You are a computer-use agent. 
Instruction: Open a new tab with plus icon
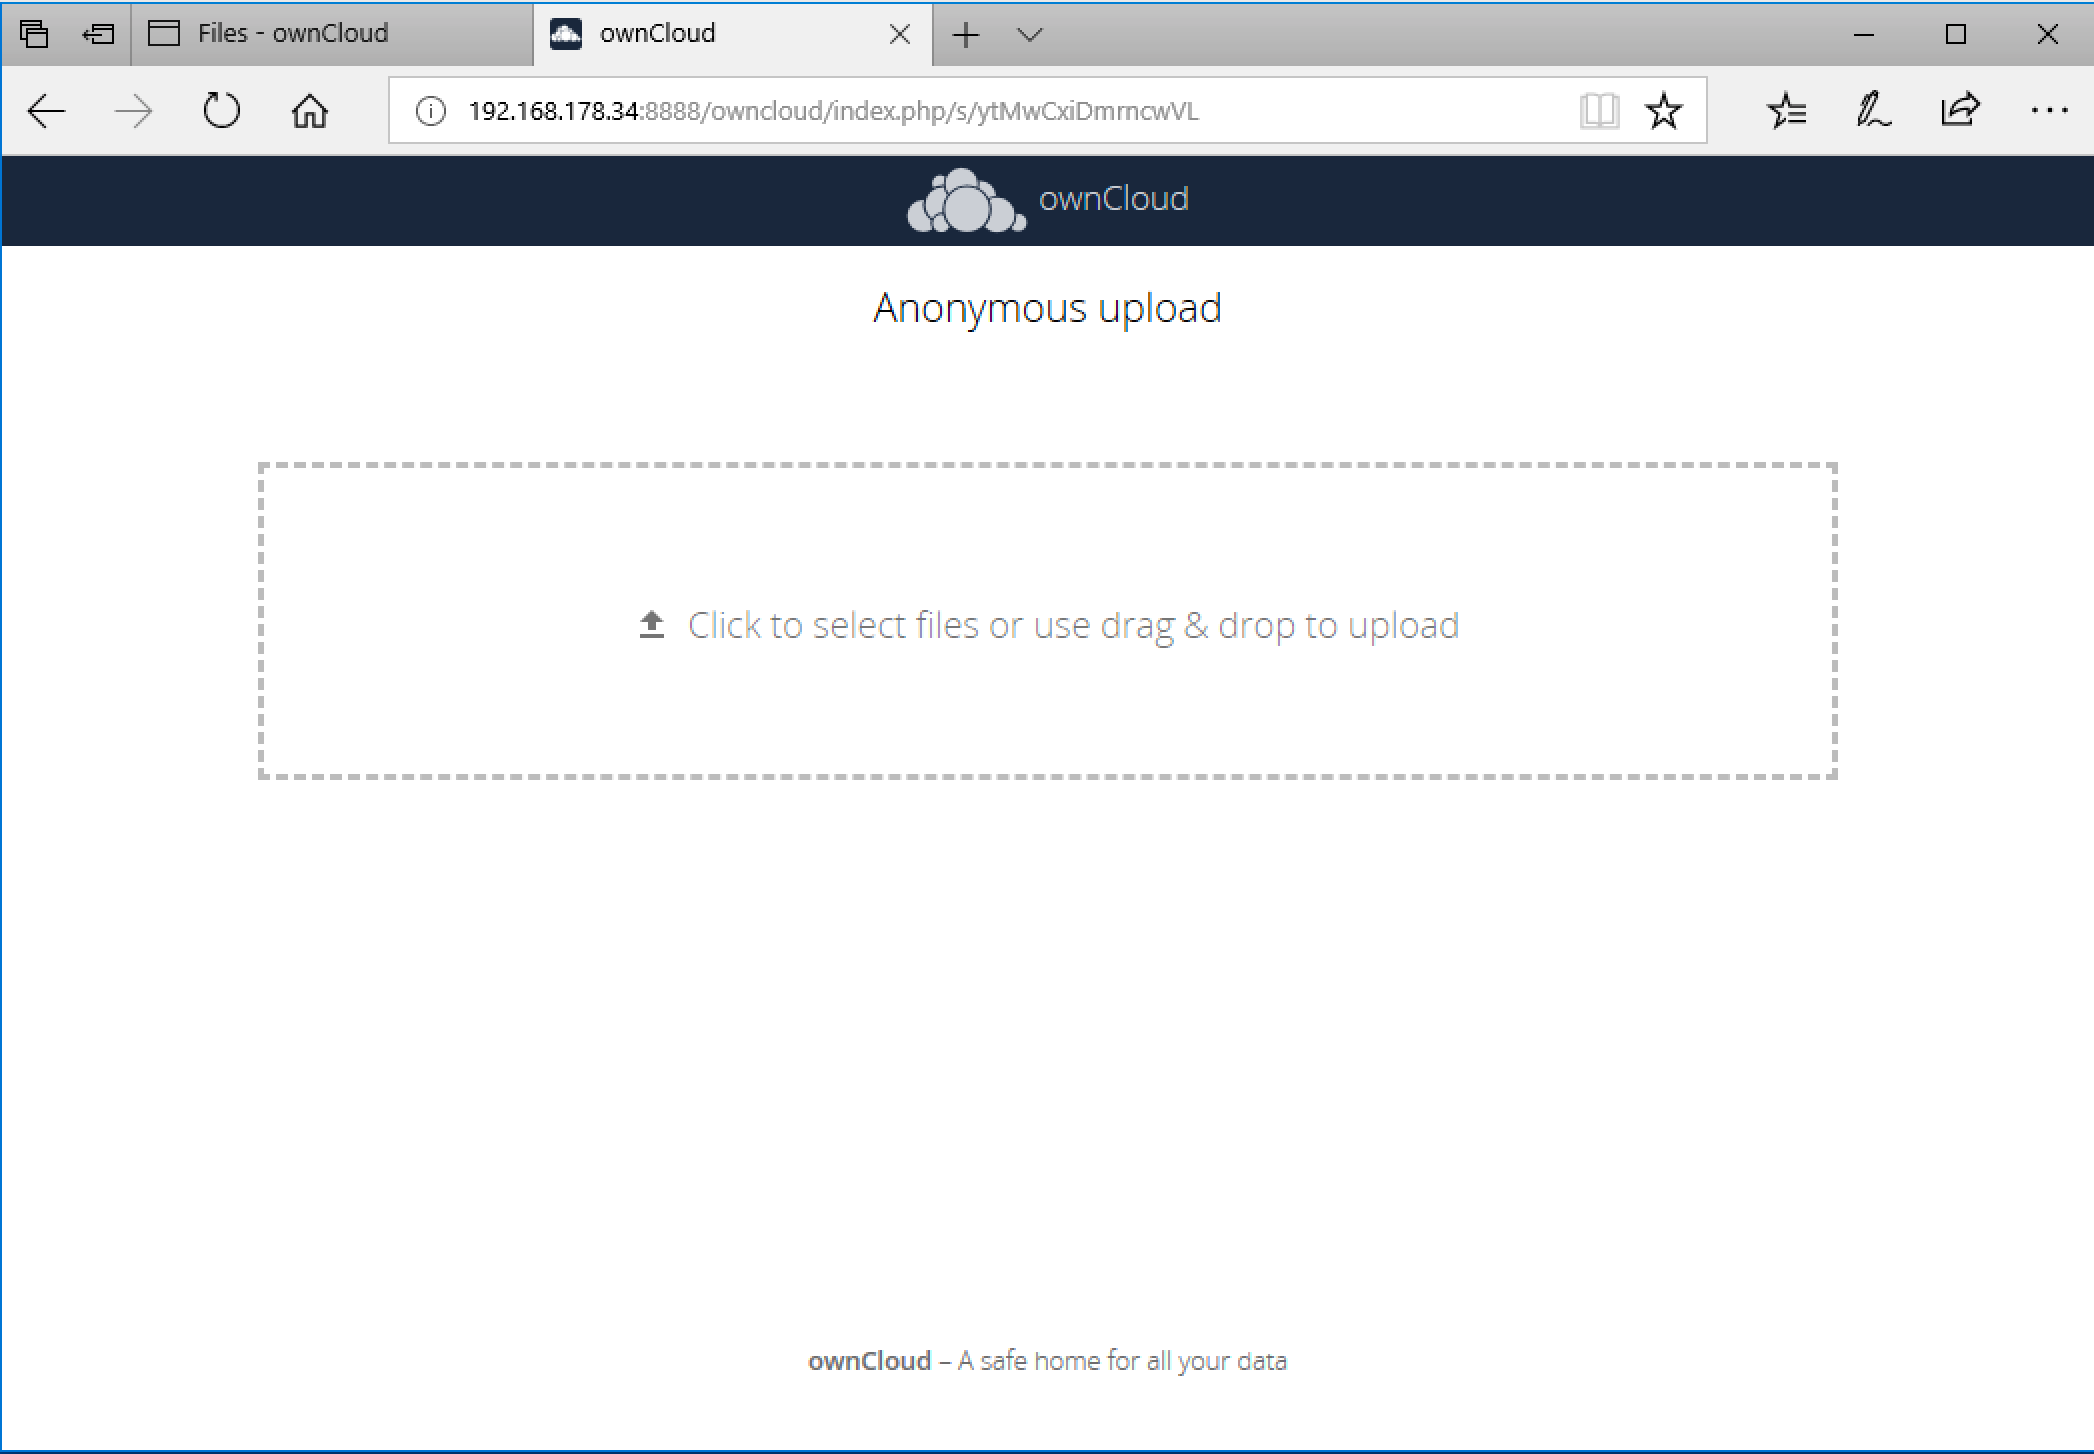(x=966, y=35)
